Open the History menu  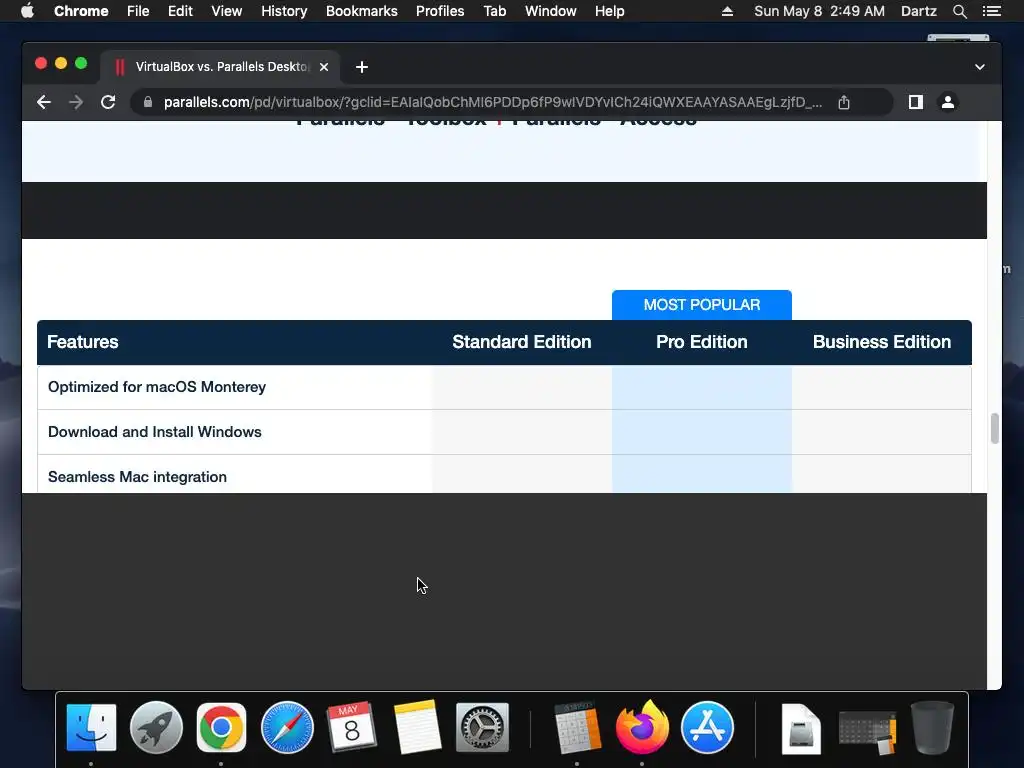284,11
